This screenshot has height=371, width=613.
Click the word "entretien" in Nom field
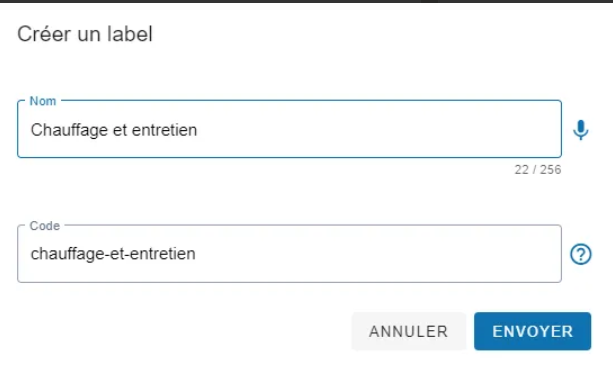[164, 130]
